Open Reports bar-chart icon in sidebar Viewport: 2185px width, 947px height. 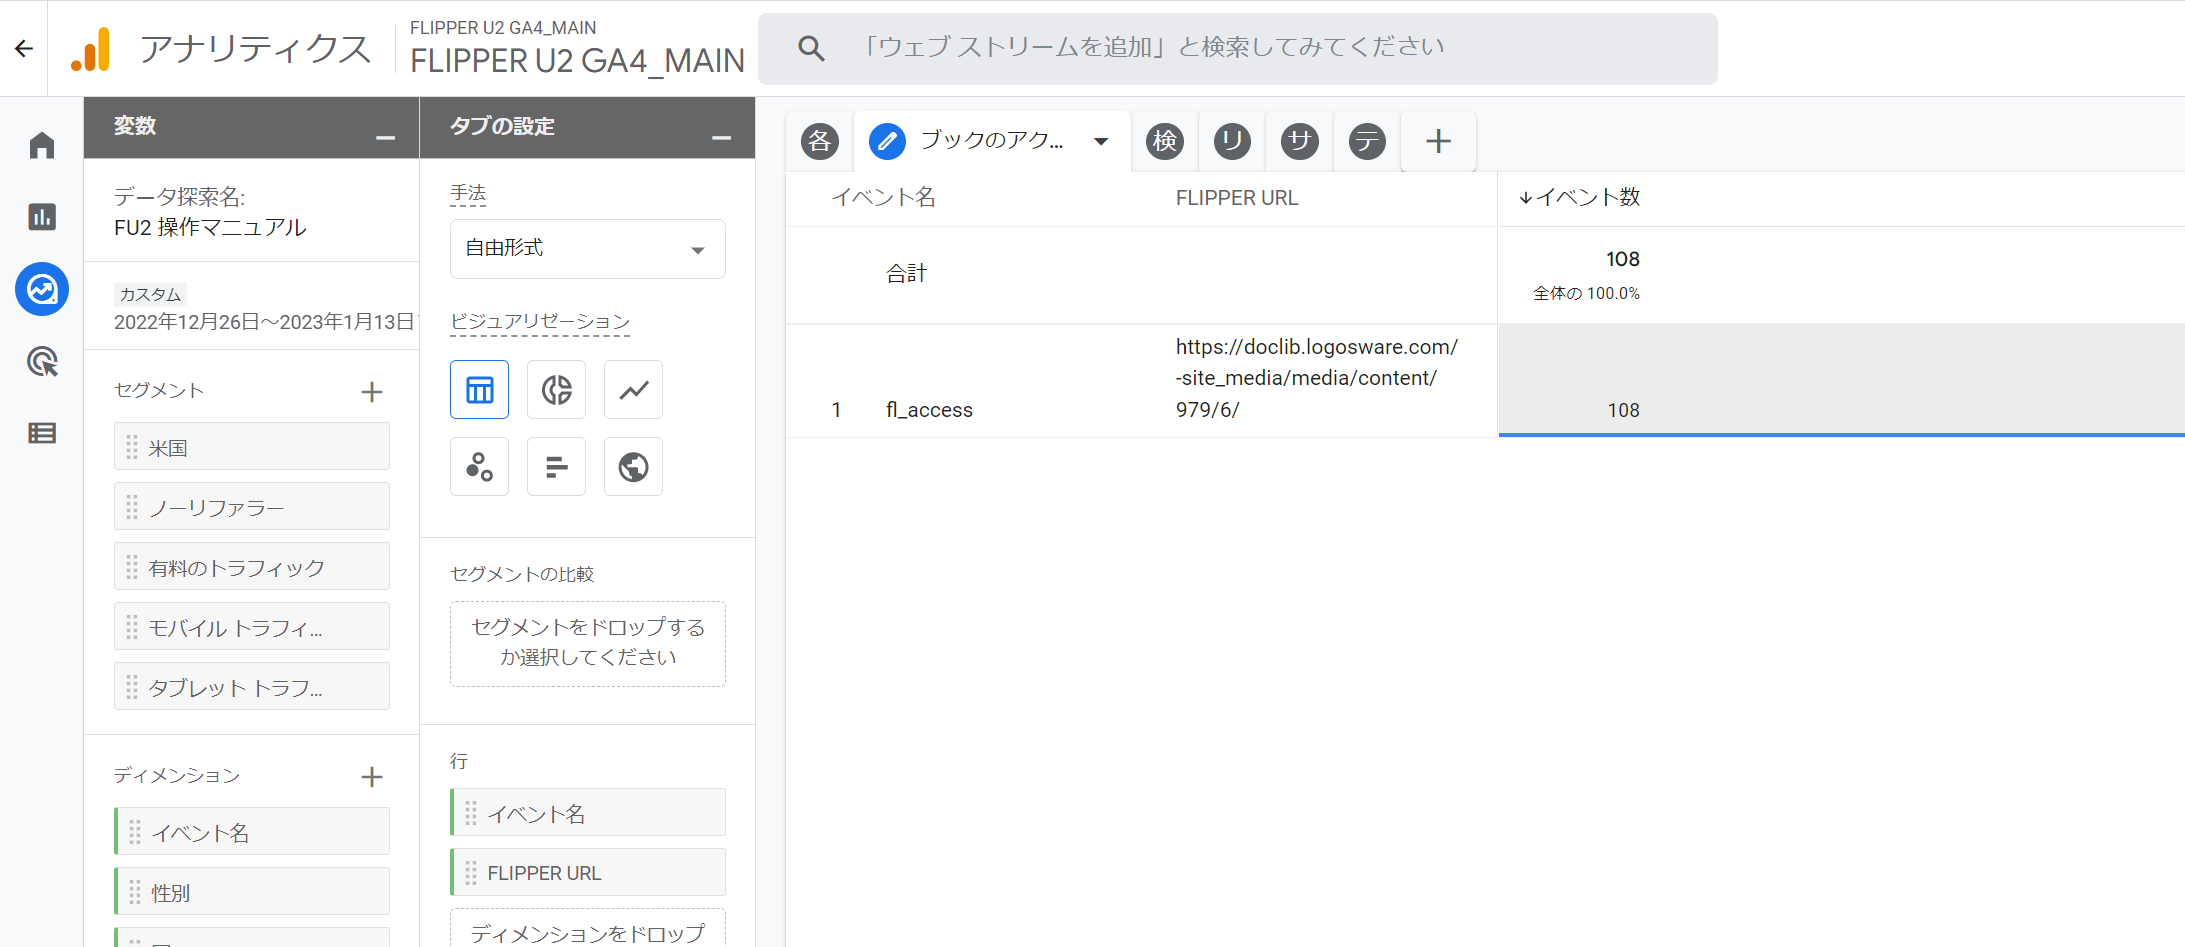tap(42, 217)
